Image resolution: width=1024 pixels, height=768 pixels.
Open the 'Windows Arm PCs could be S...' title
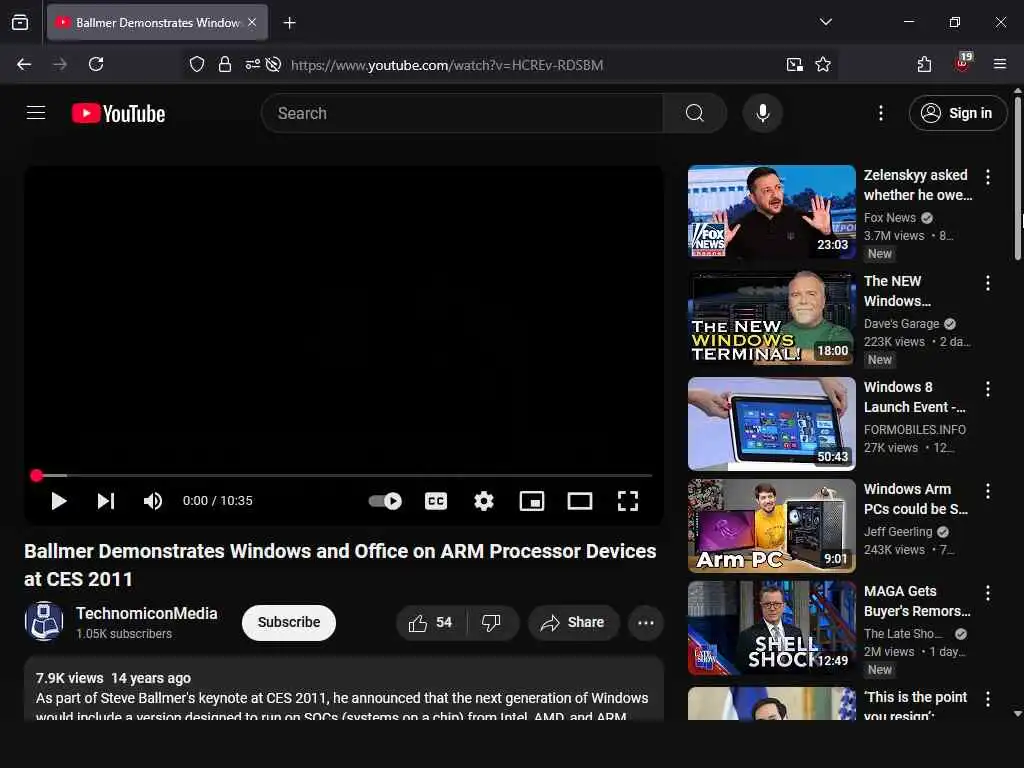916,499
